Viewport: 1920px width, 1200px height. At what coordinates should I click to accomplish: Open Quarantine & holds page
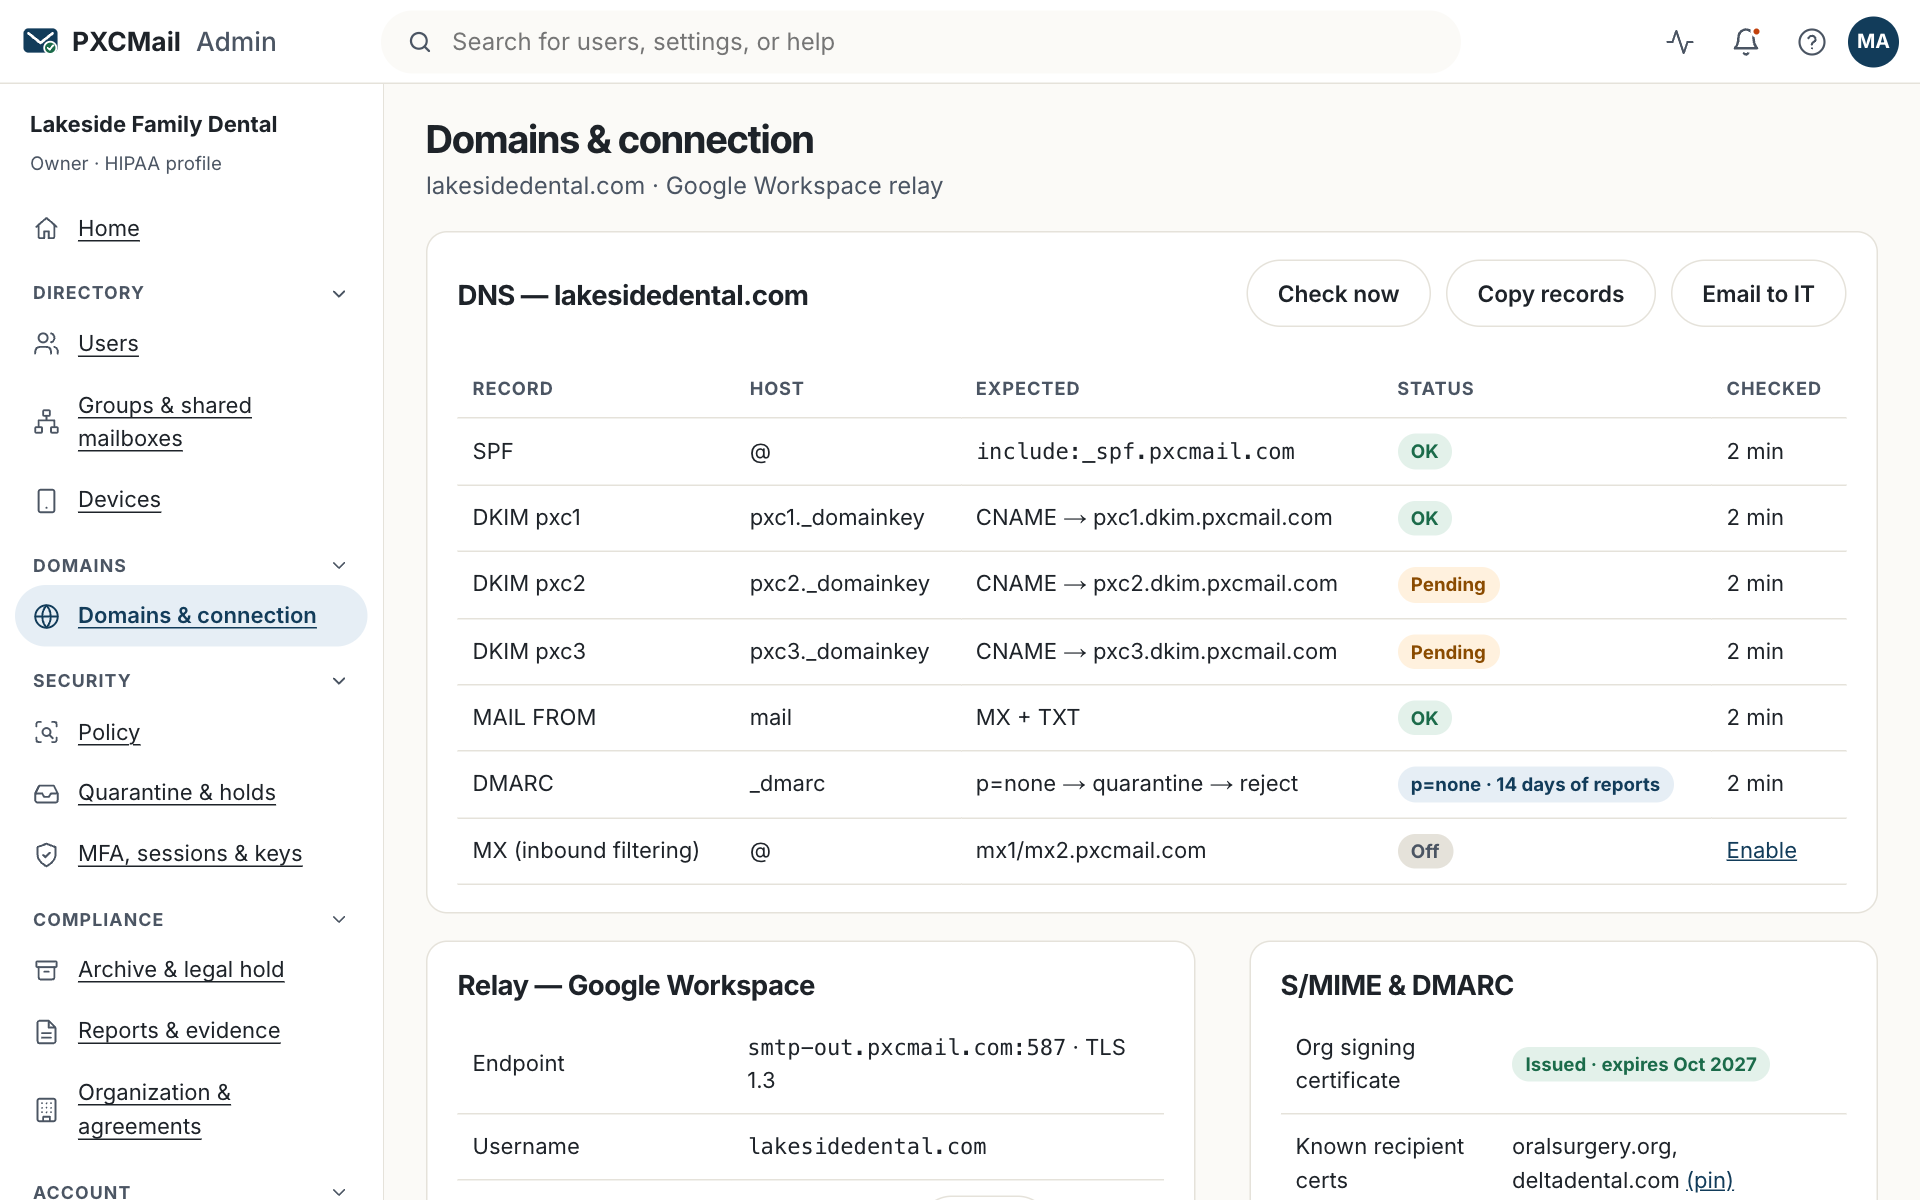point(177,793)
